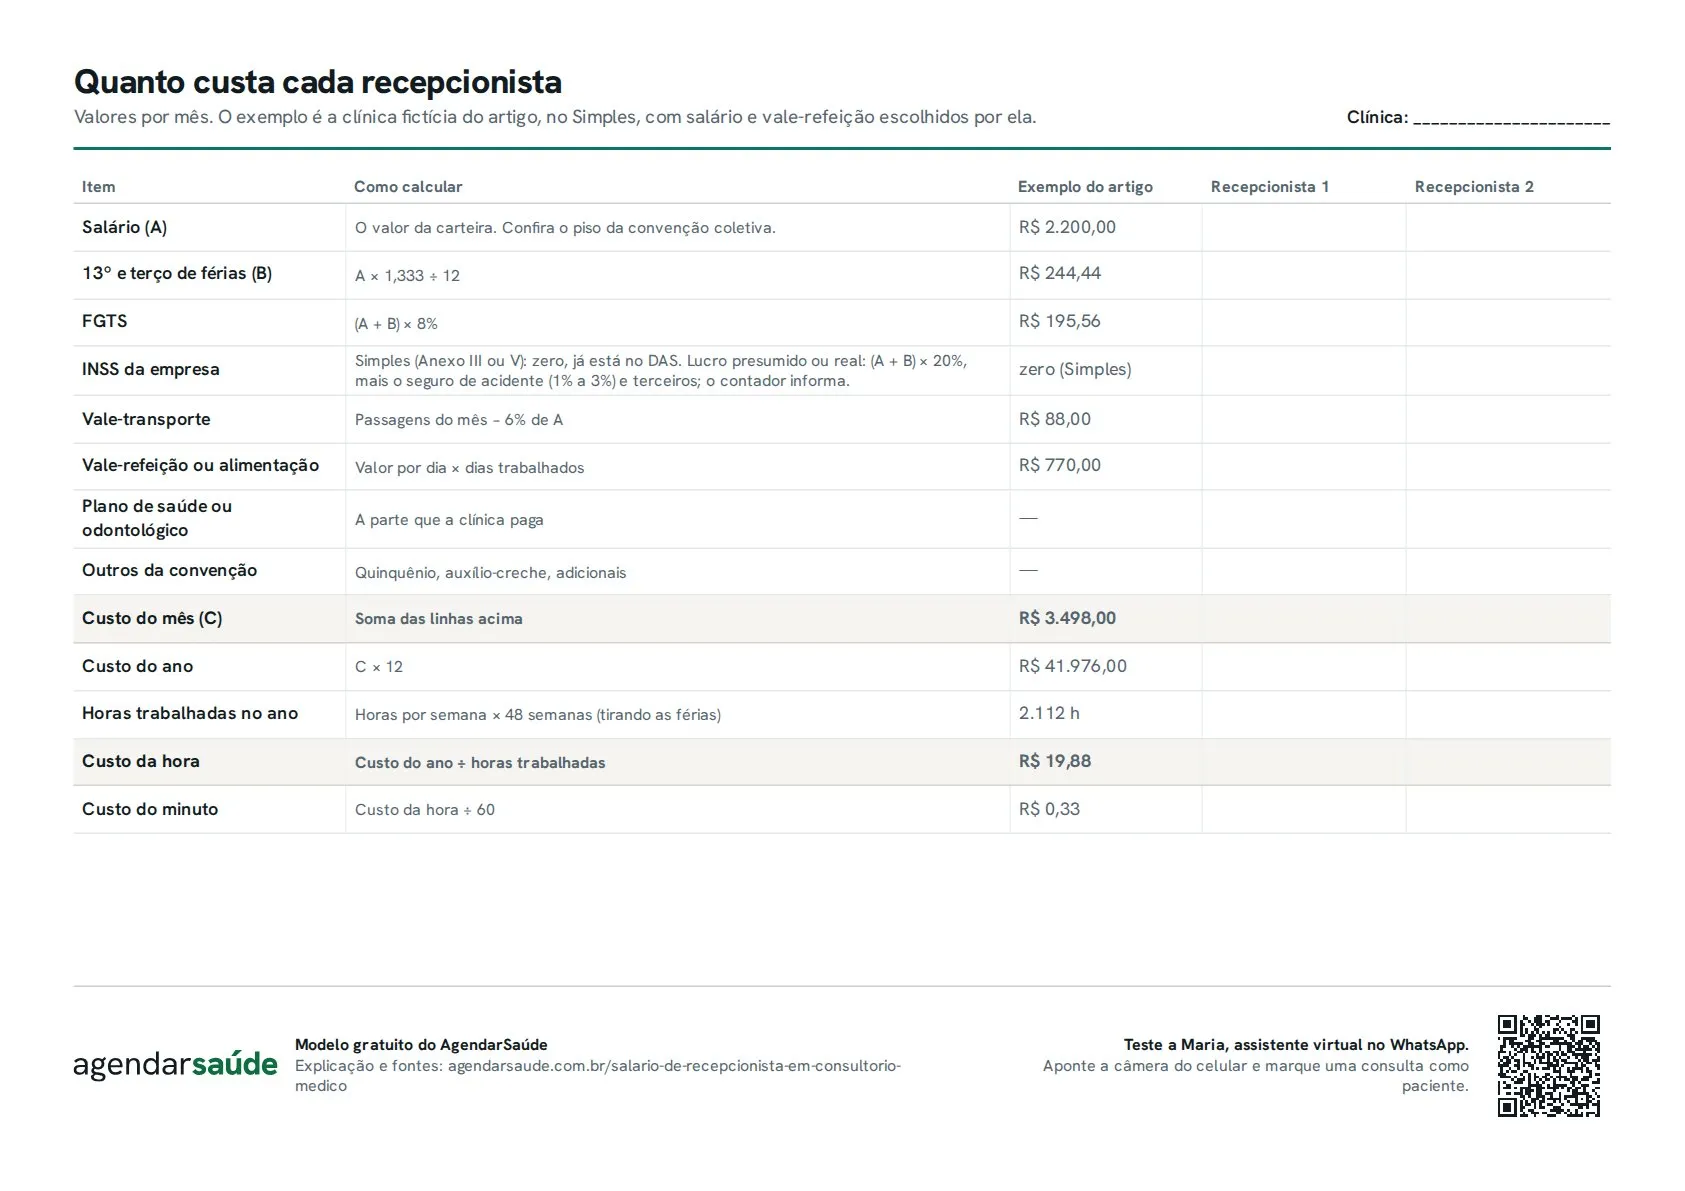This screenshot has height=1191, width=1685.
Task: Click the value R$ 0,33
Action: [1049, 810]
